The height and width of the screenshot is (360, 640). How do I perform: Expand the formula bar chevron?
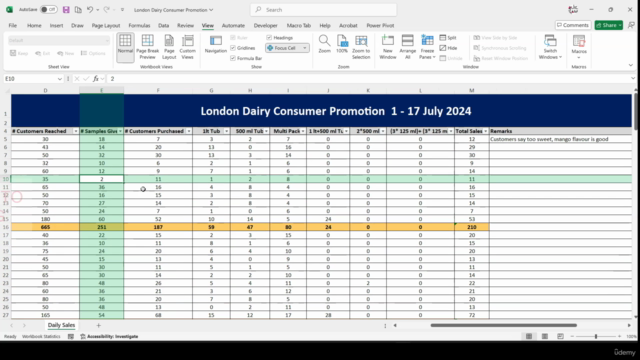pos(633,78)
